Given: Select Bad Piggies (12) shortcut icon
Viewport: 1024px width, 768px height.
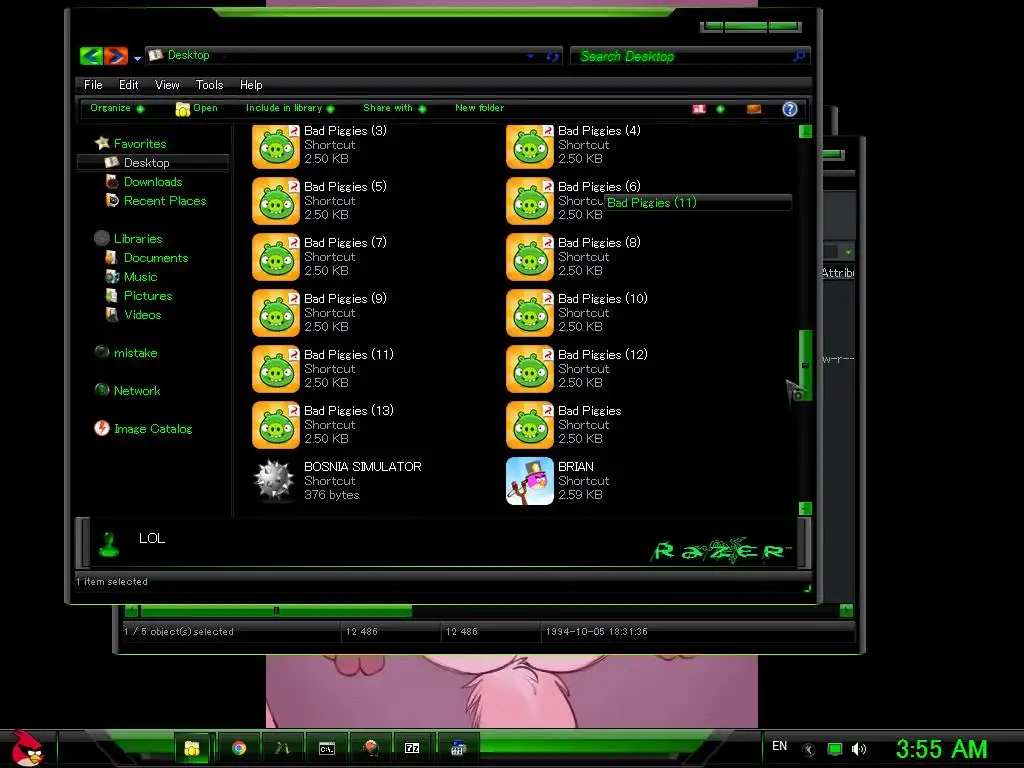Looking at the screenshot, I should (530, 370).
